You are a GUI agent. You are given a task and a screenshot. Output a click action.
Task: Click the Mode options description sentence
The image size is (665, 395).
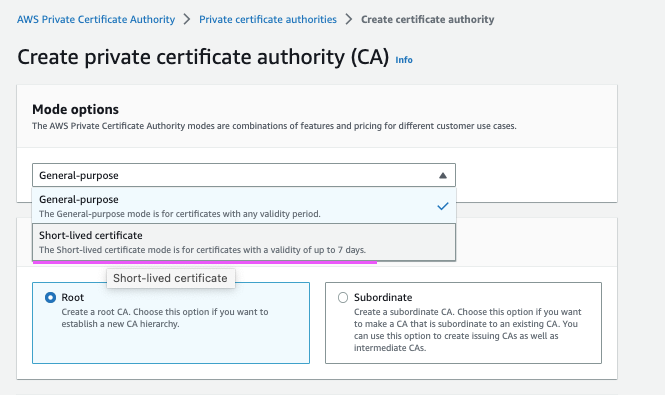(x=274, y=126)
